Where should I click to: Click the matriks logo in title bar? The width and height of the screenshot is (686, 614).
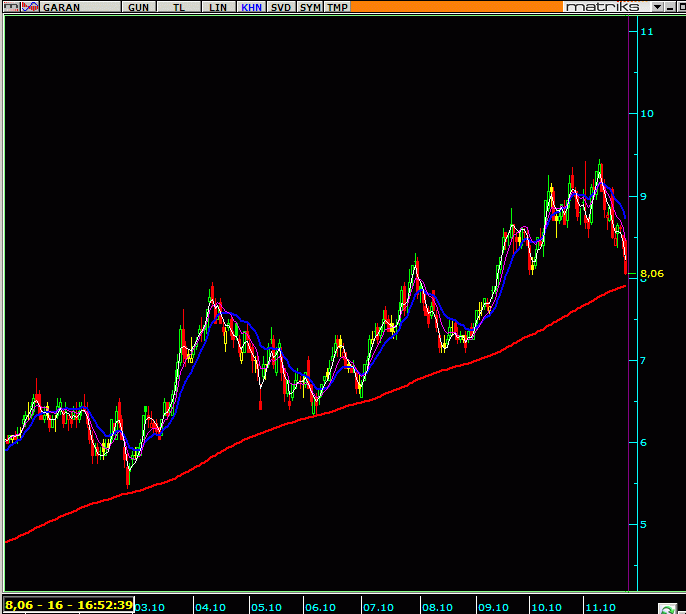click(x=601, y=7)
